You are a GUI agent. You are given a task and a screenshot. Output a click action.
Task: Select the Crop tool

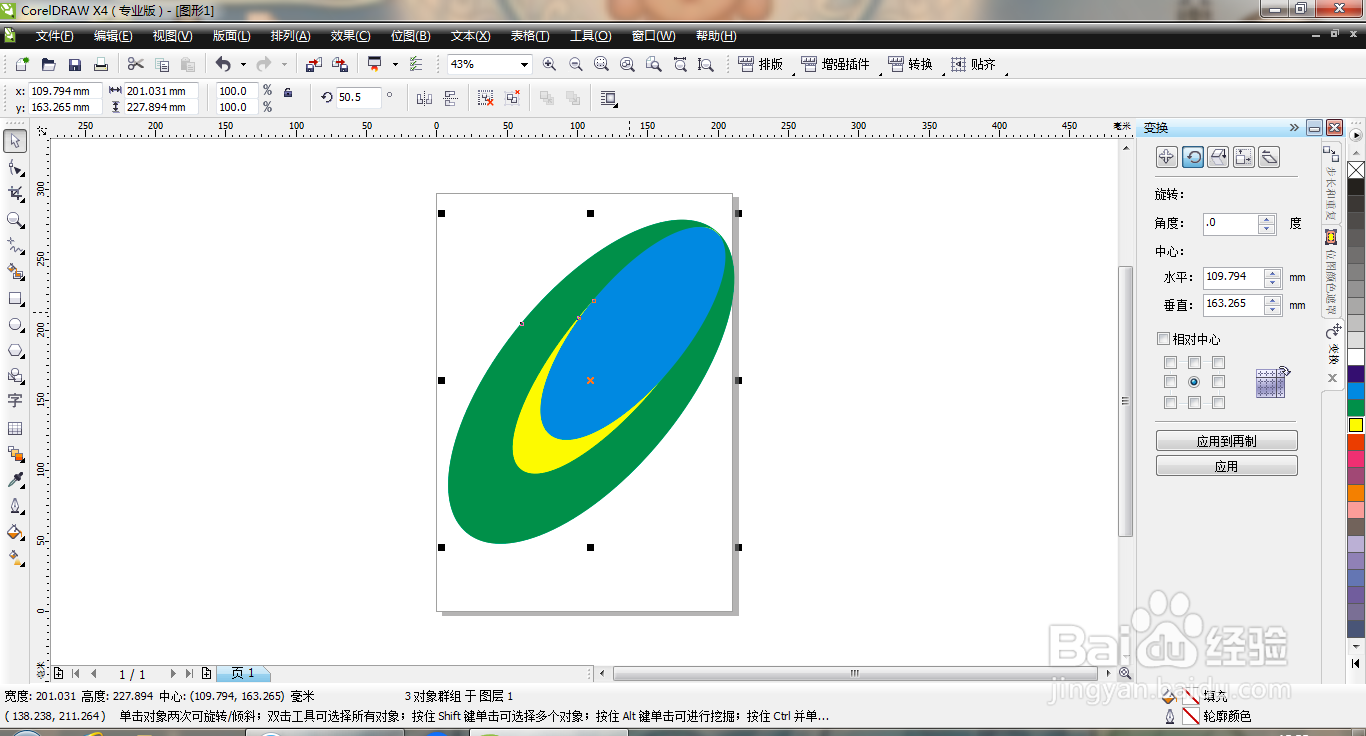tap(15, 193)
